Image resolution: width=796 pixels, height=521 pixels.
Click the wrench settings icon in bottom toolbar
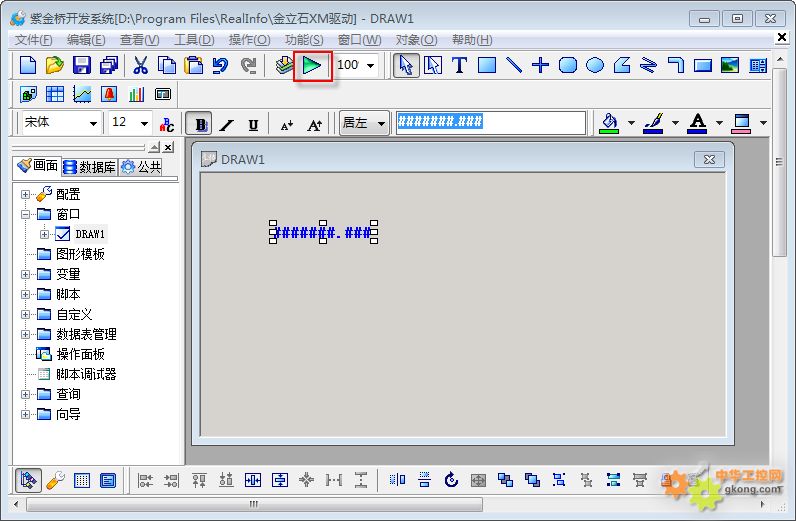pos(55,480)
